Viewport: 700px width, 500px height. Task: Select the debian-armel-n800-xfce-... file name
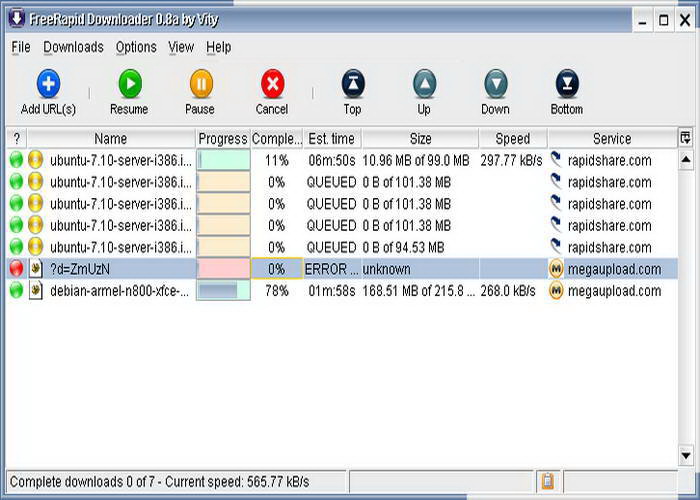coord(119,291)
